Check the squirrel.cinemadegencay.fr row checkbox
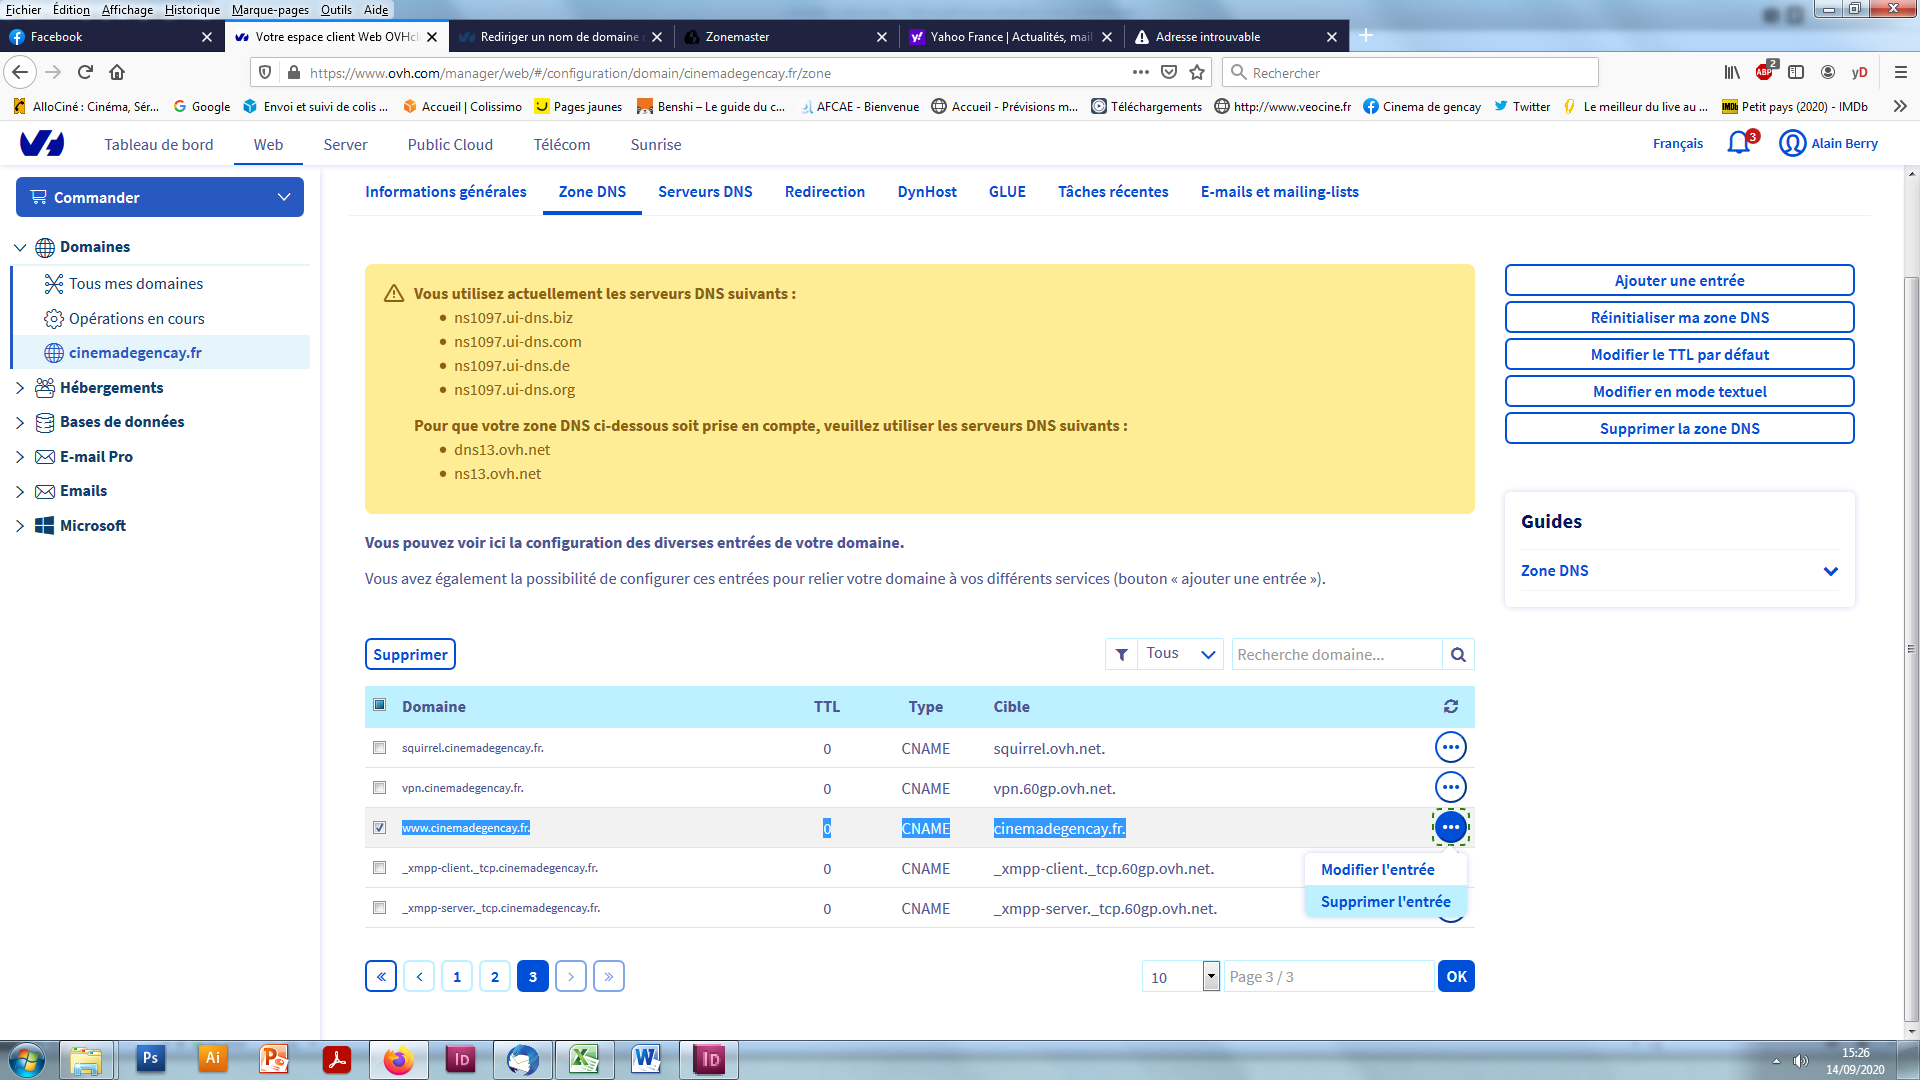This screenshot has width=1920, height=1080. click(x=379, y=748)
